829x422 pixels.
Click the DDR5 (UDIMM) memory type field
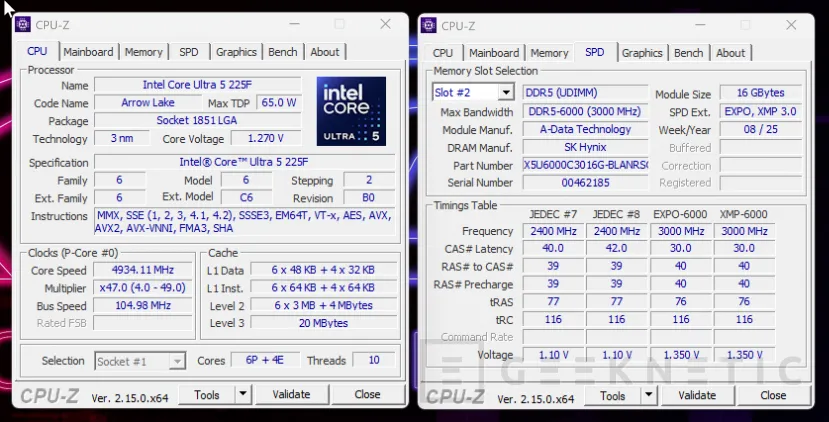pyautogui.click(x=585, y=93)
